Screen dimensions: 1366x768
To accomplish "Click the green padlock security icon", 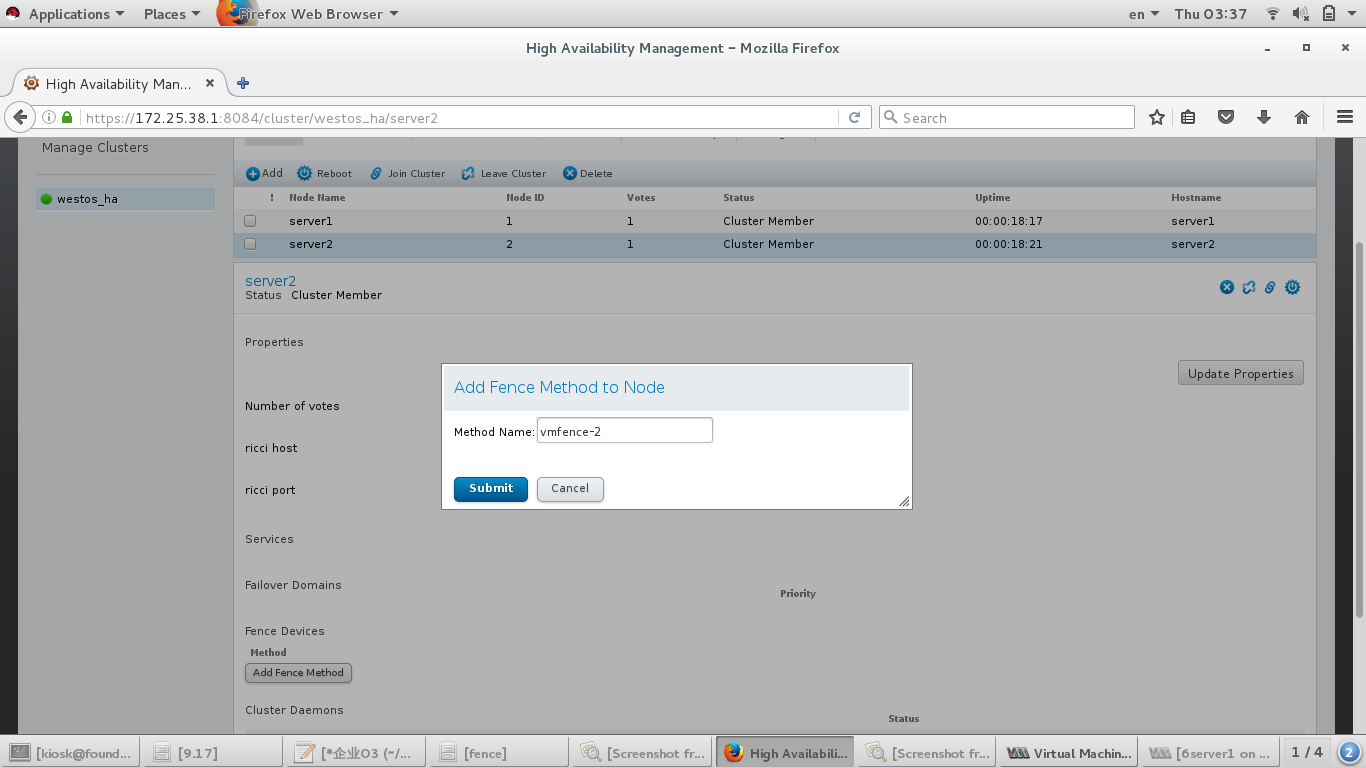I will click(67, 117).
